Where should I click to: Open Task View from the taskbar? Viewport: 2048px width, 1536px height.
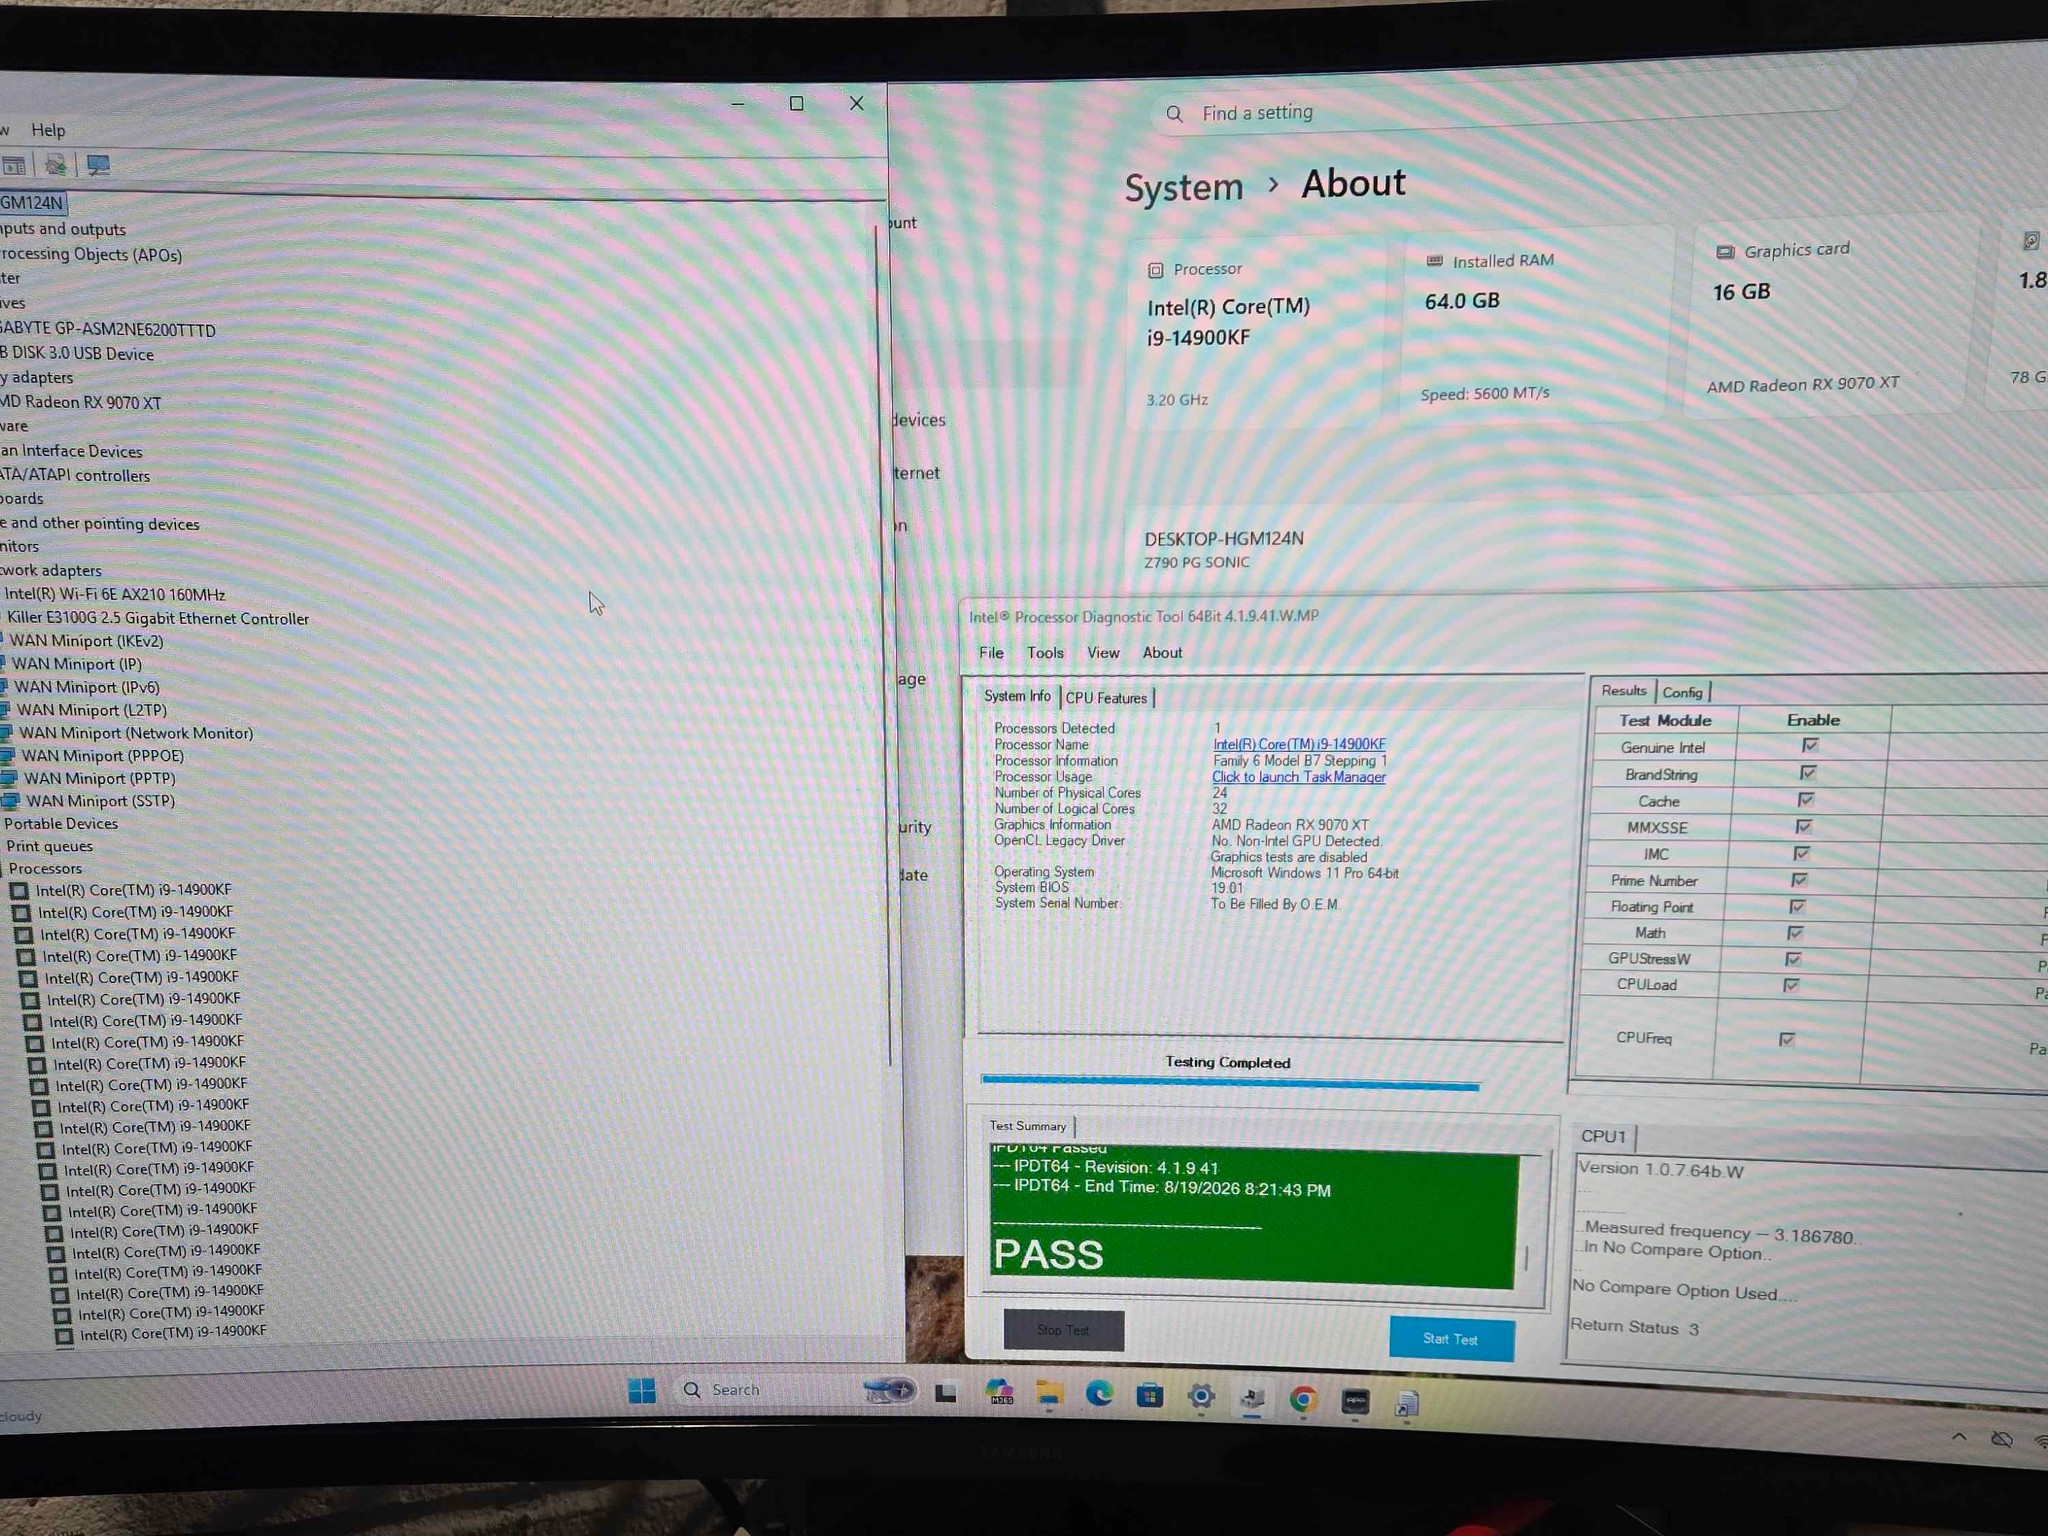tap(945, 1392)
